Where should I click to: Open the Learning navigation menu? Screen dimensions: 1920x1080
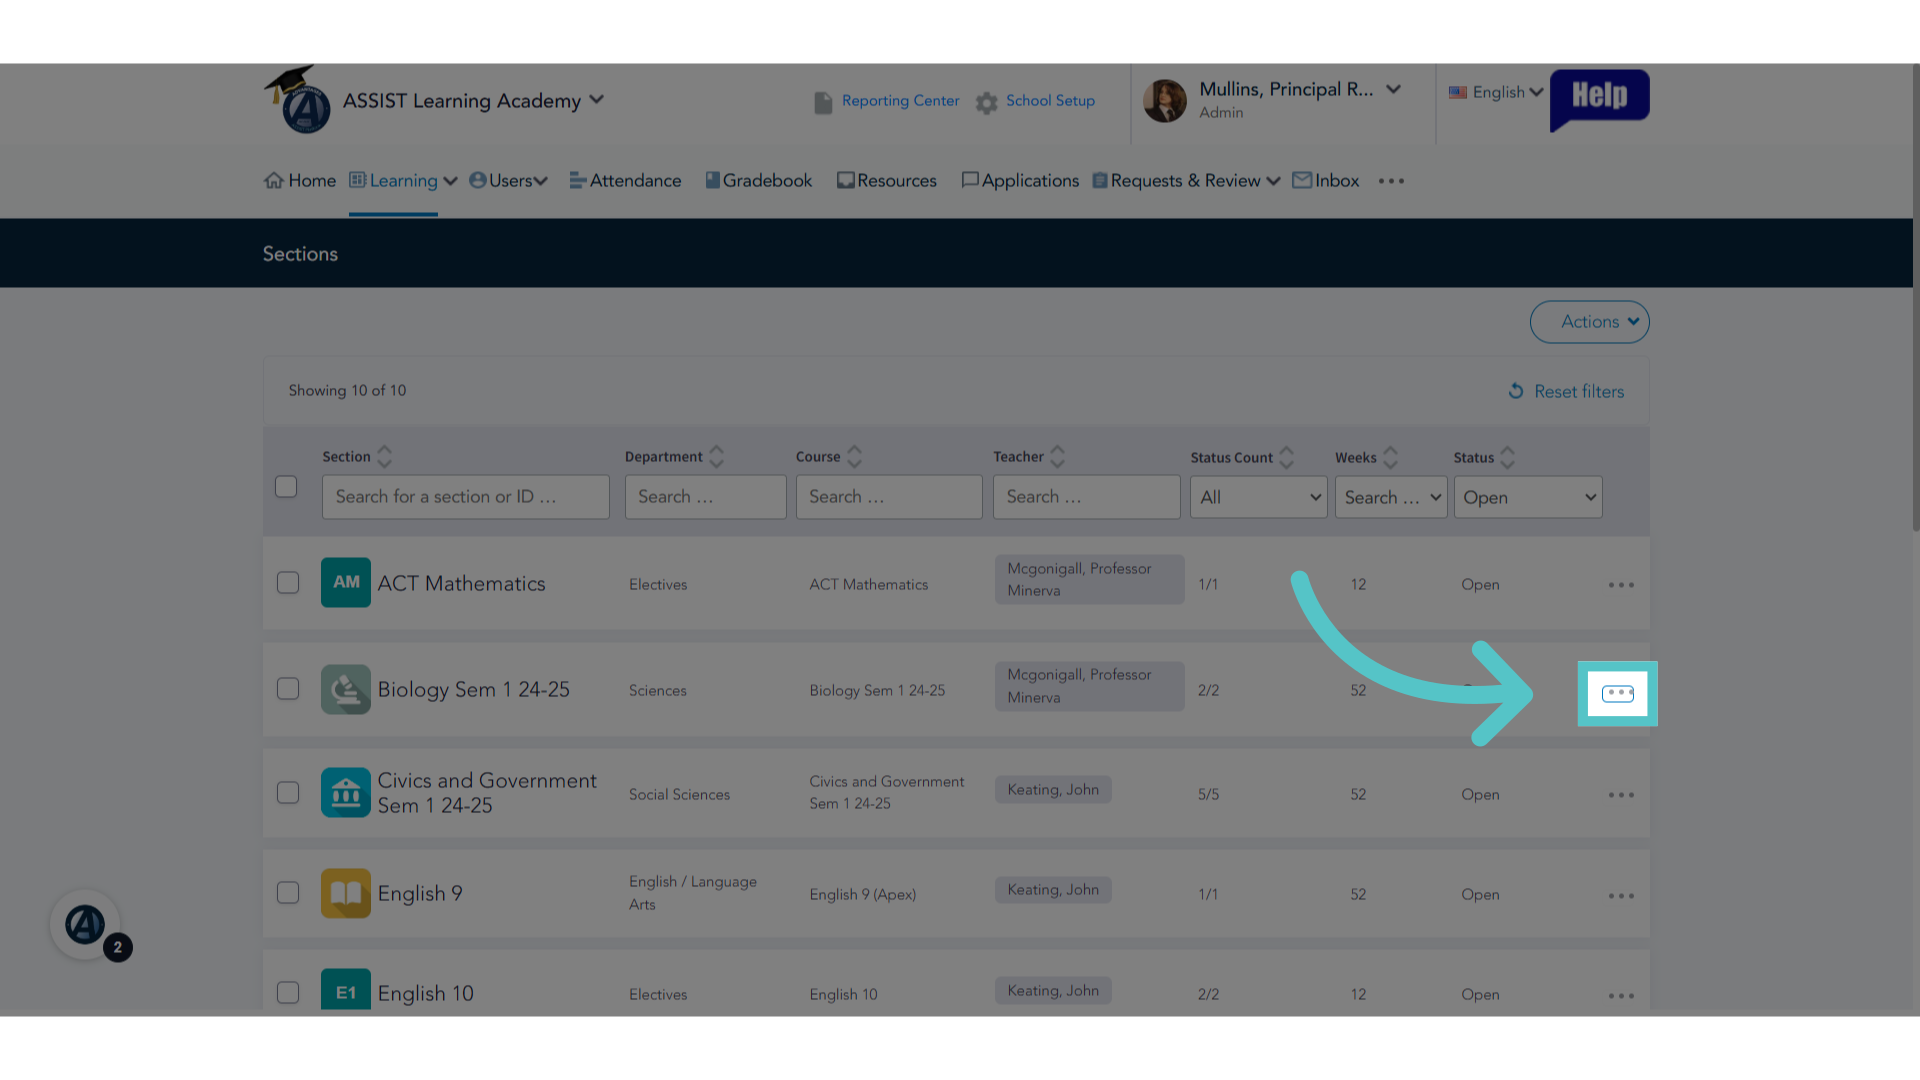coord(403,181)
